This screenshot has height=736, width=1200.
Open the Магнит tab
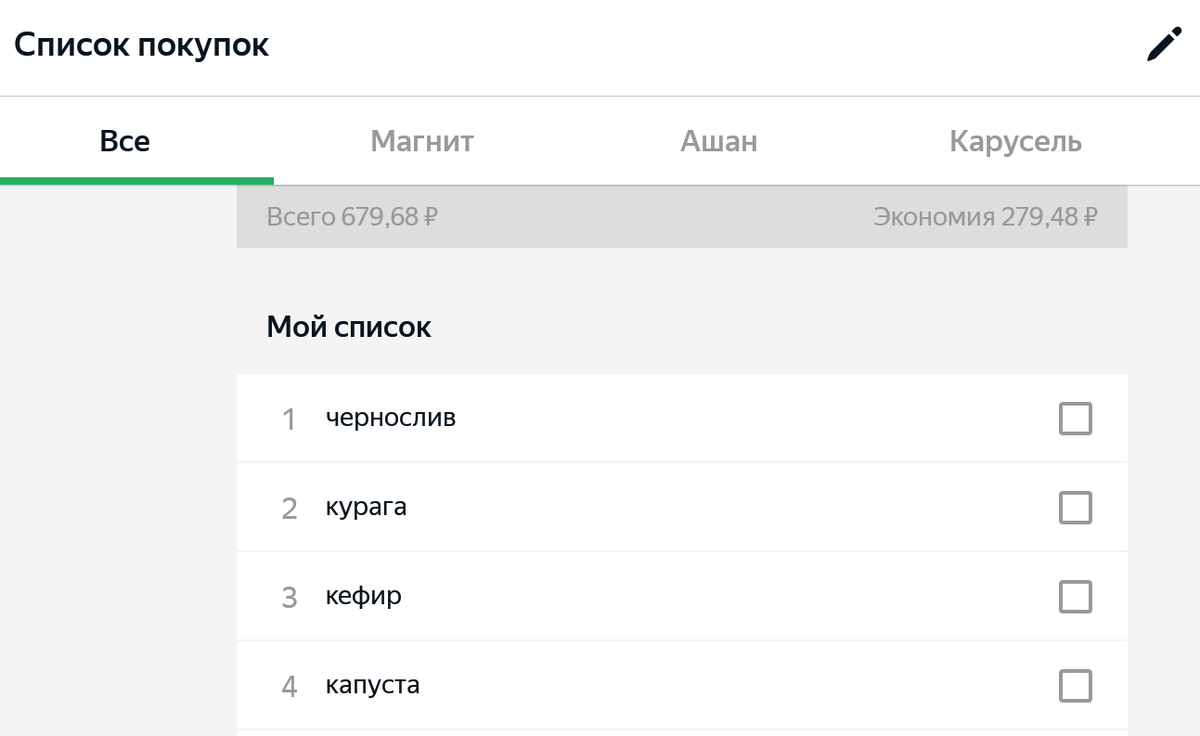[422, 141]
